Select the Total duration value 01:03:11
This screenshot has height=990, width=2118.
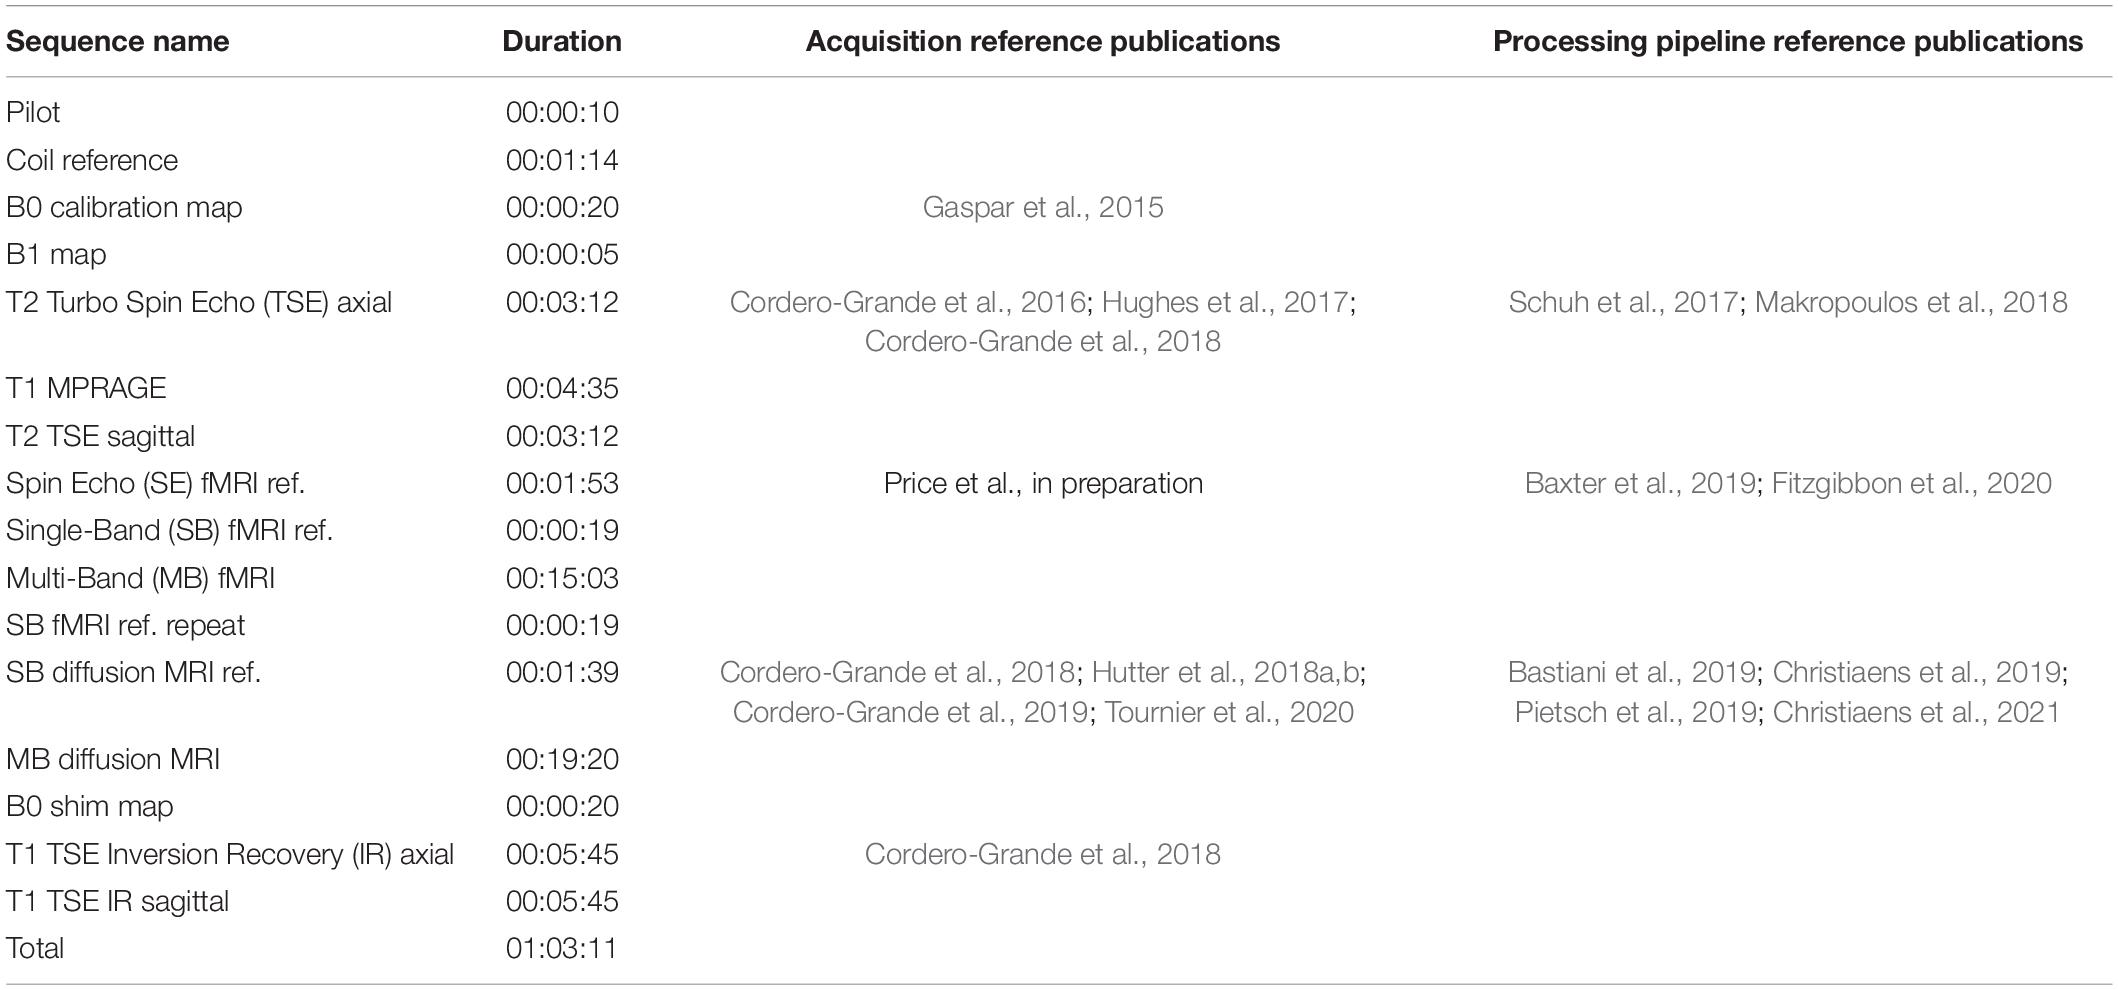coord(562,948)
